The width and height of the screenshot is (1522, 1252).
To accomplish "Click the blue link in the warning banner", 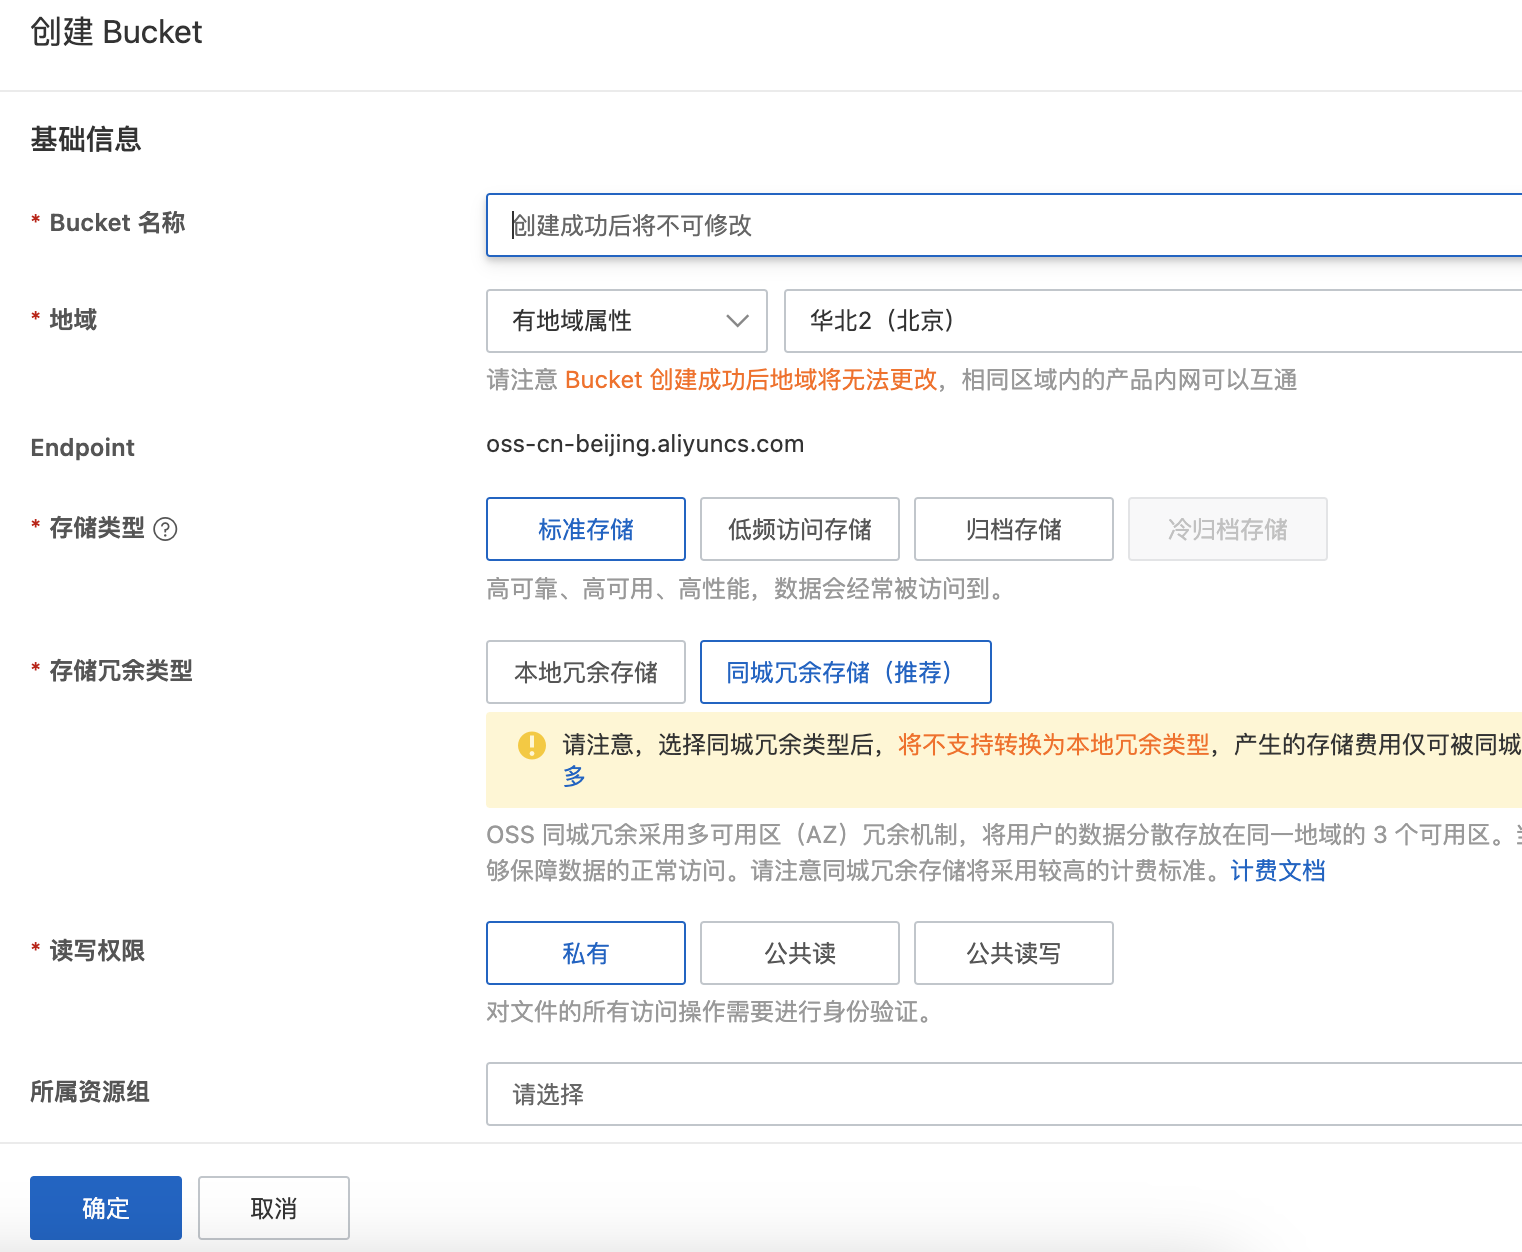I will [x=574, y=777].
